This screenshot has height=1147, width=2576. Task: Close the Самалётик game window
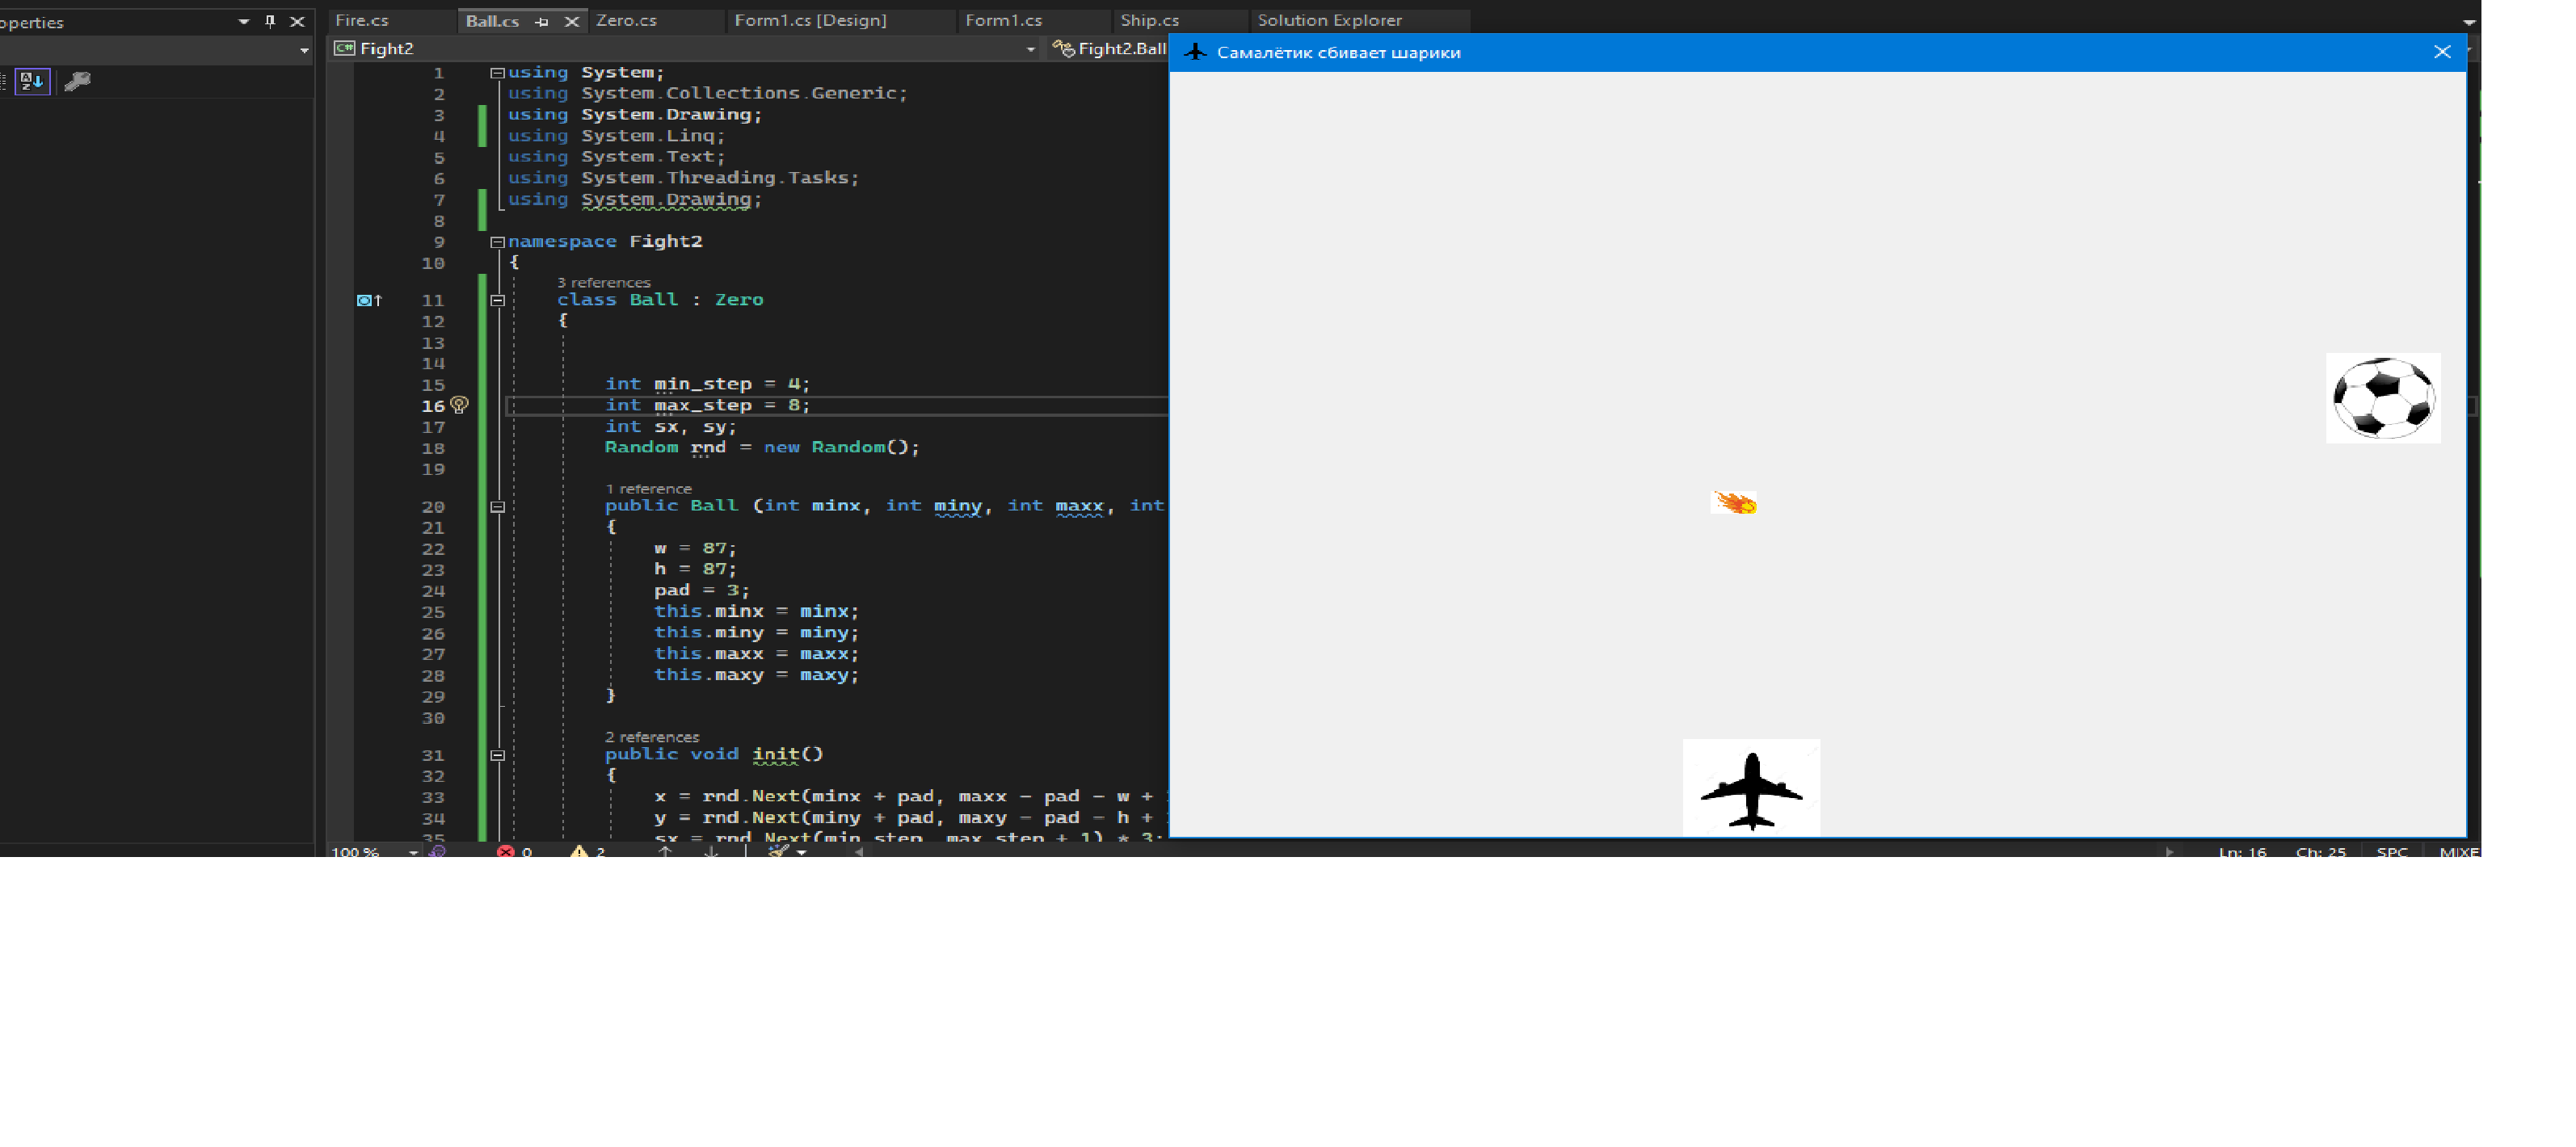pos(2441,52)
